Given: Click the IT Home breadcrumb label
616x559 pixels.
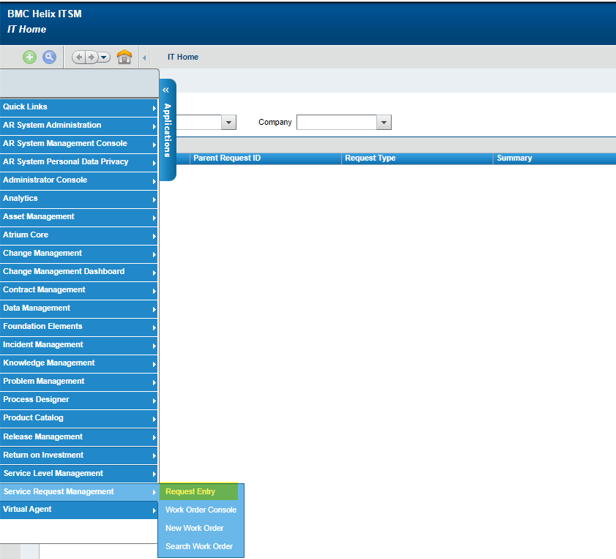Looking at the screenshot, I should [x=183, y=57].
